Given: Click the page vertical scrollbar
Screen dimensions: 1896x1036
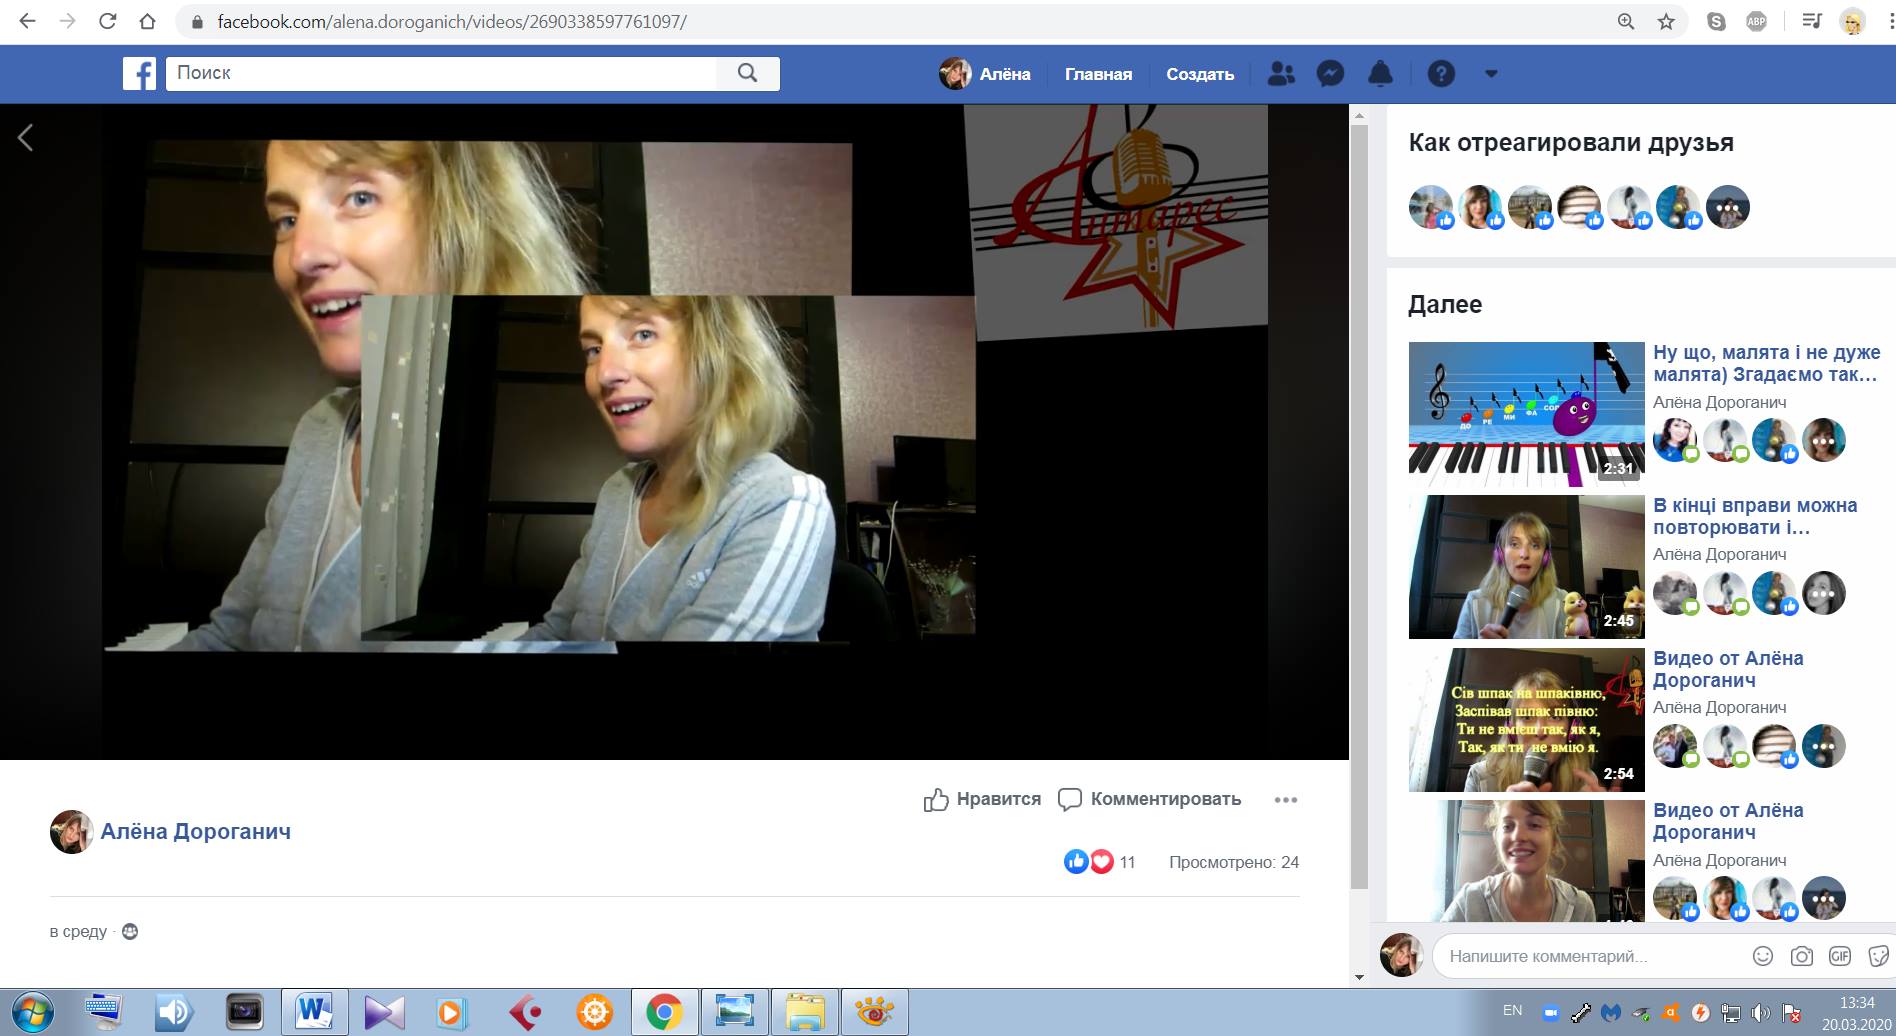Looking at the screenshot, I should 1359,500.
